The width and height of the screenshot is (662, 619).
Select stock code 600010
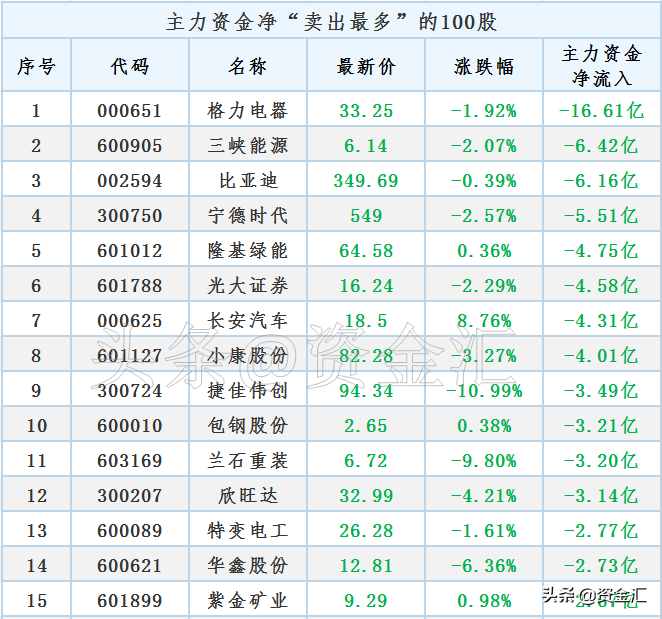point(130,426)
